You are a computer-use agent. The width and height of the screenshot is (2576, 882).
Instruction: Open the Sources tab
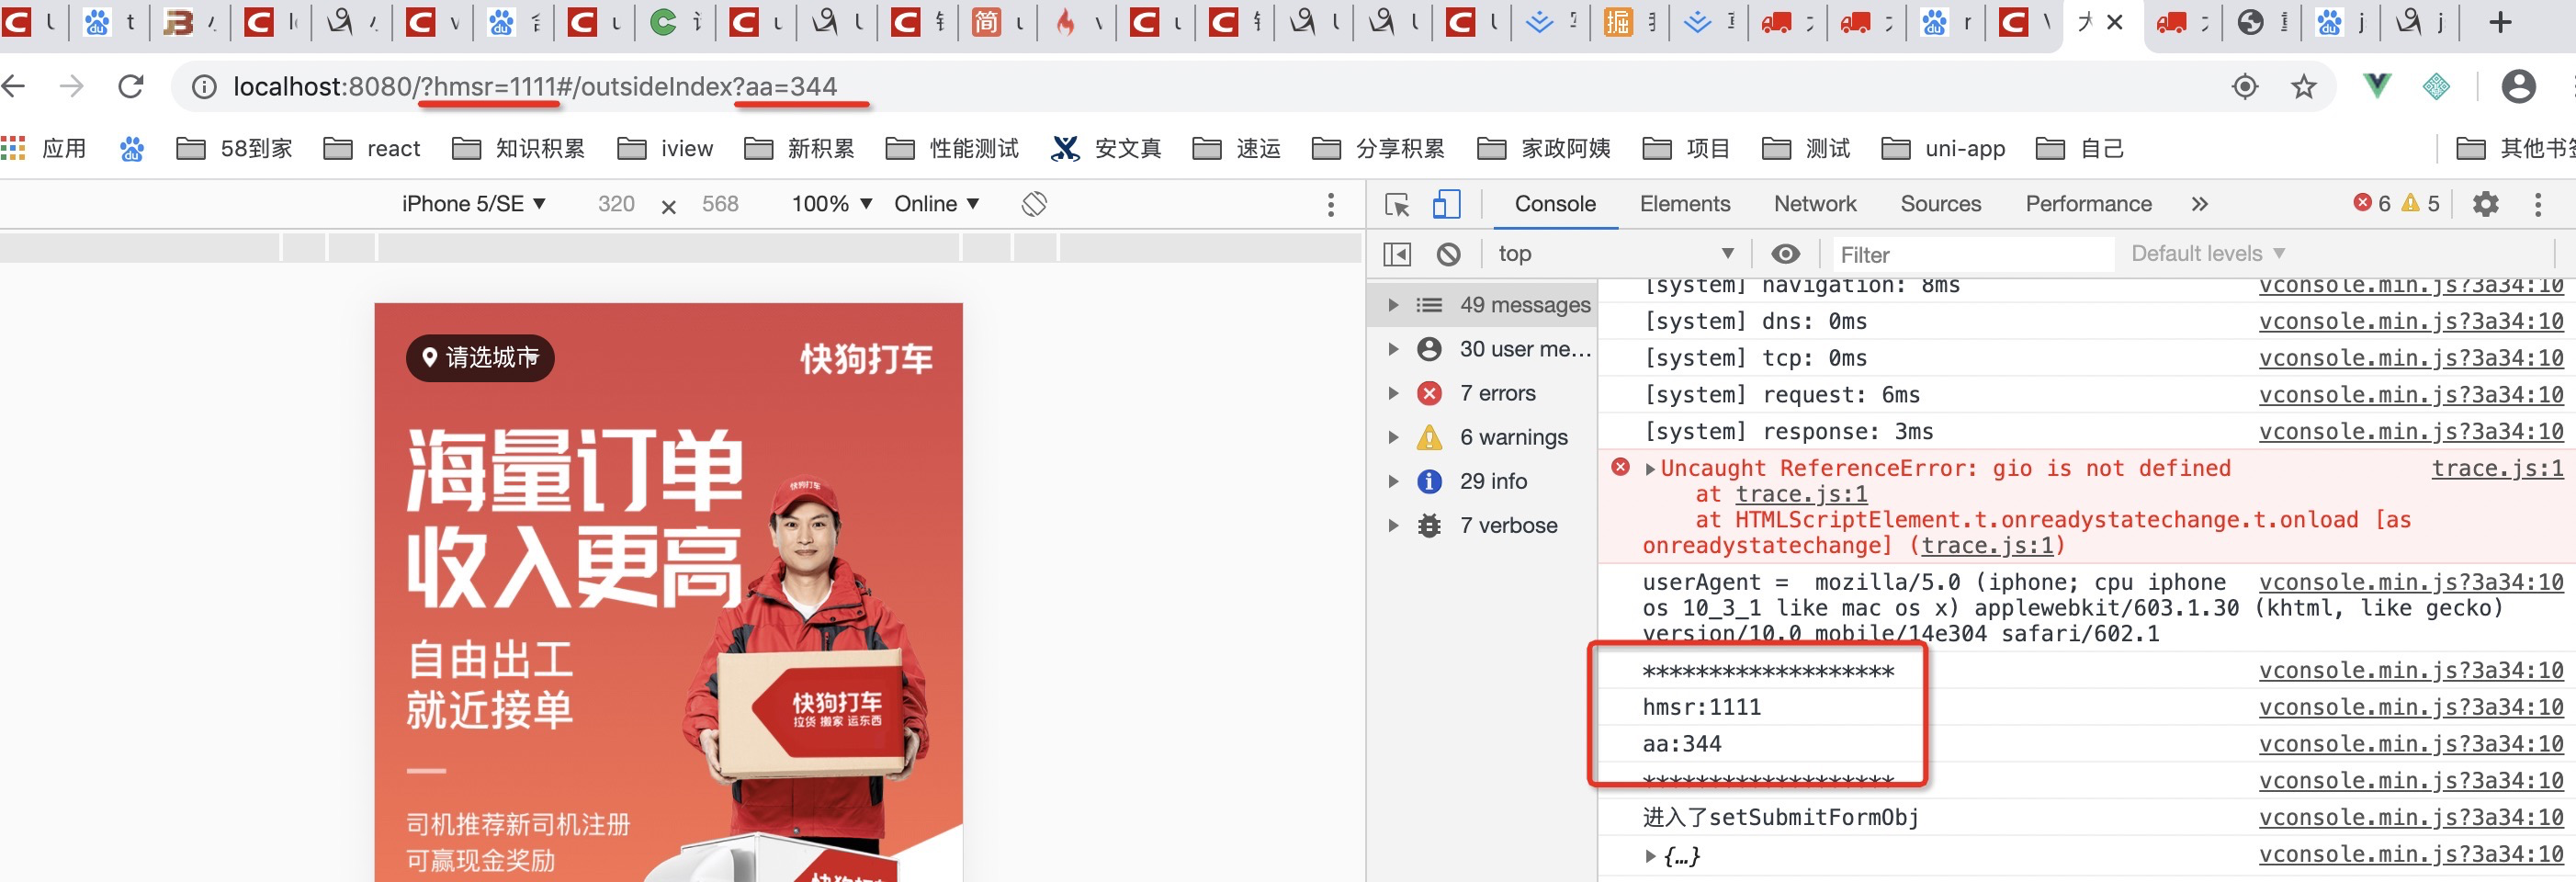tap(1940, 204)
